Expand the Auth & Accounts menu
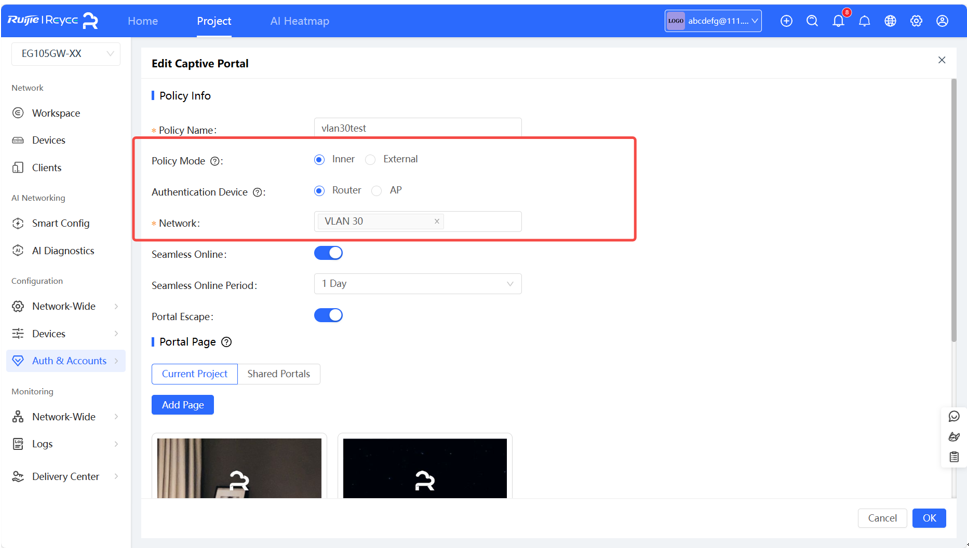This screenshot has height=554, width=969. click(116, 360)
